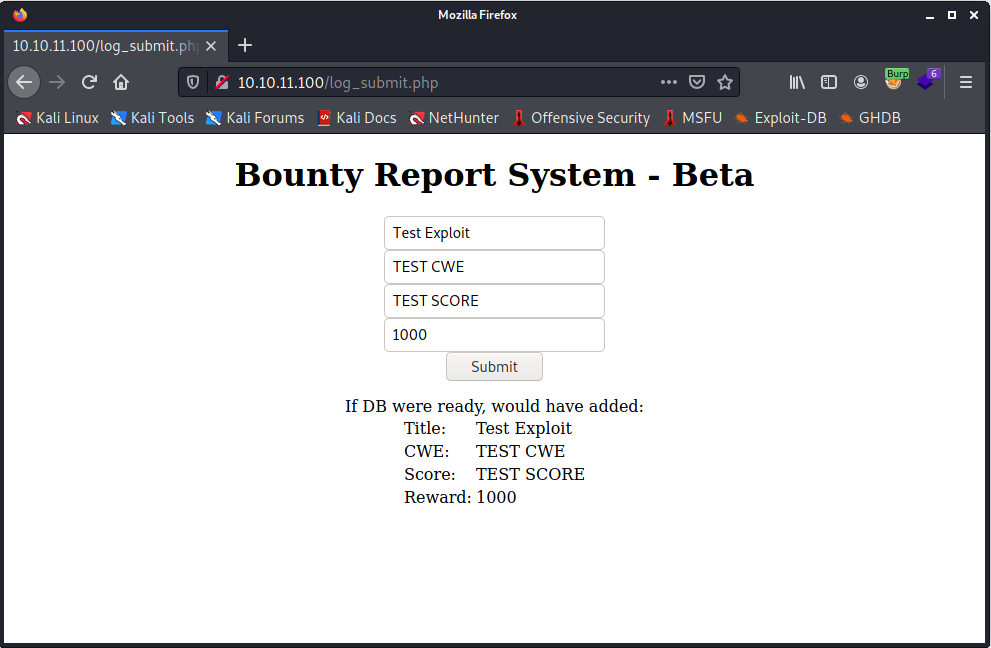
Task: Open the Kali Tools bookmark
Action: coord(152,118)
